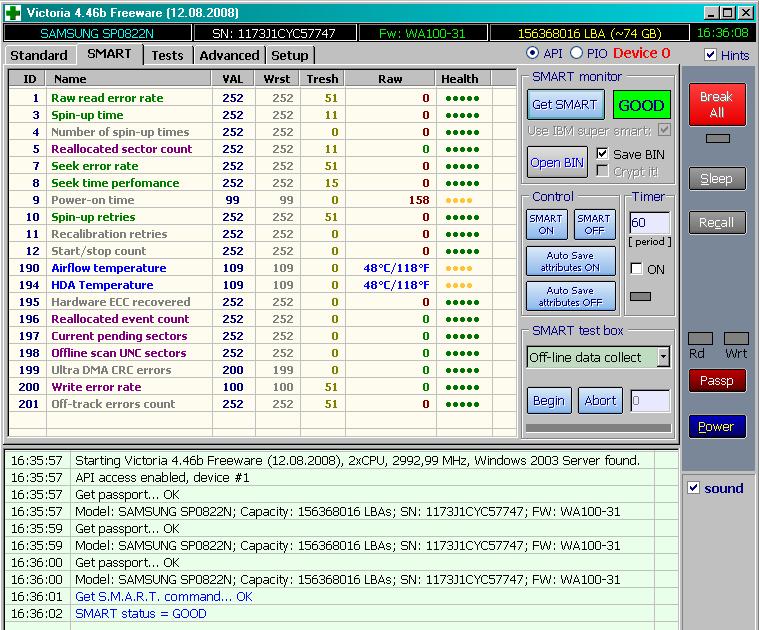759x630 pixels.
Task: Select the API access radio button
Action: [x=532, y=53]
